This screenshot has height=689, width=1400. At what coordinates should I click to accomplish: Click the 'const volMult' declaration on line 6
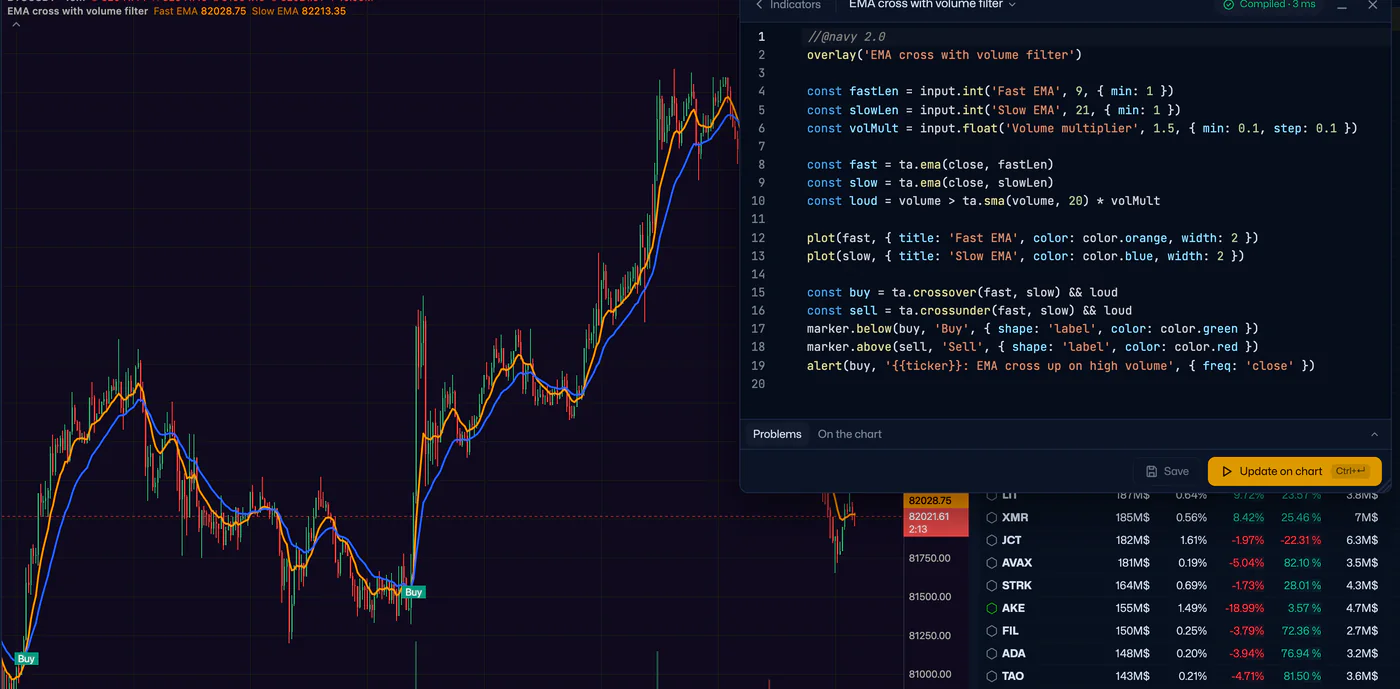point(1082,128)
